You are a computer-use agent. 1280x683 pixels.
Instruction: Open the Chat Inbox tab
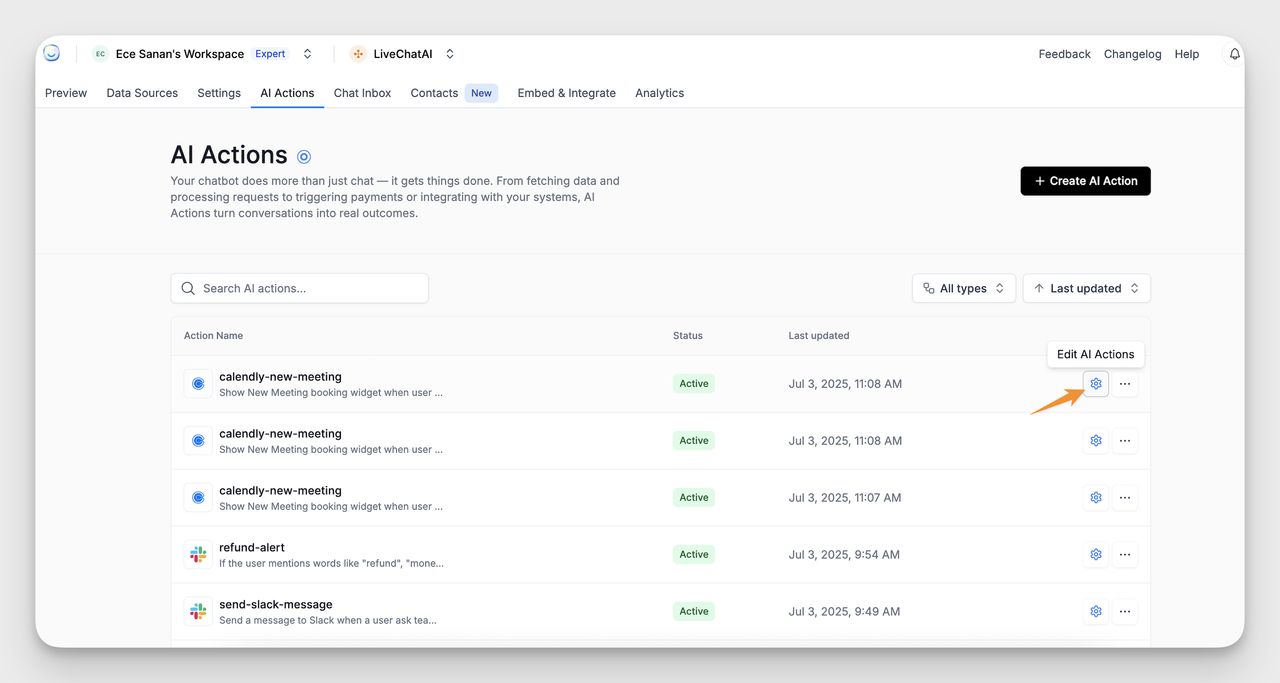click(362, 93)
